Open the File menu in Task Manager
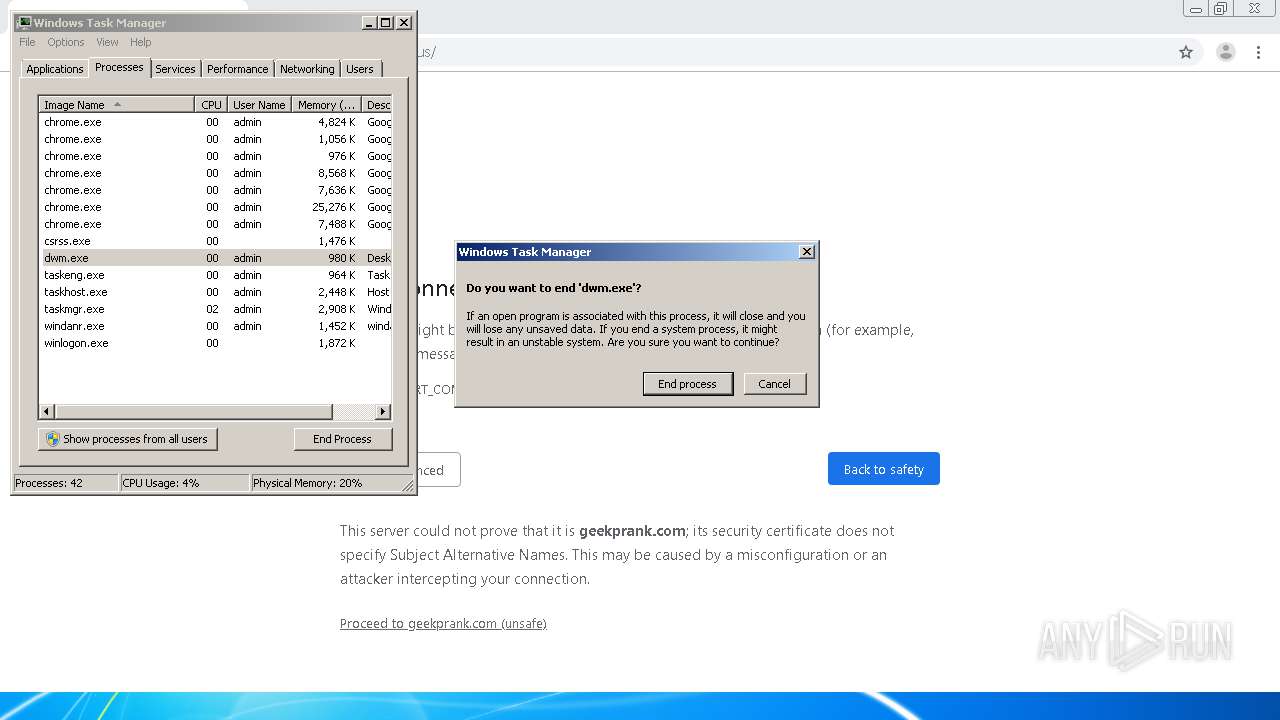The width and height of the screenshot is (1280, 720). [27, 42]
